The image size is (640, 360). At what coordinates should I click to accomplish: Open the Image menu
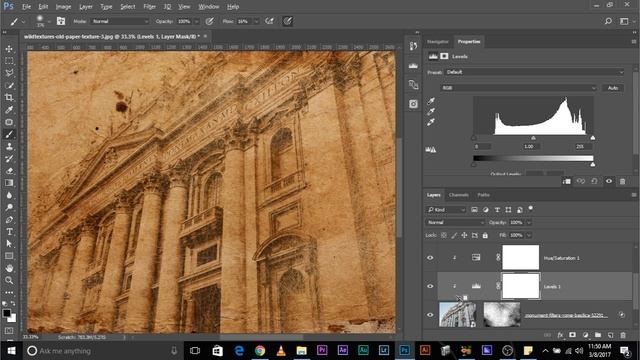(63, 7)
